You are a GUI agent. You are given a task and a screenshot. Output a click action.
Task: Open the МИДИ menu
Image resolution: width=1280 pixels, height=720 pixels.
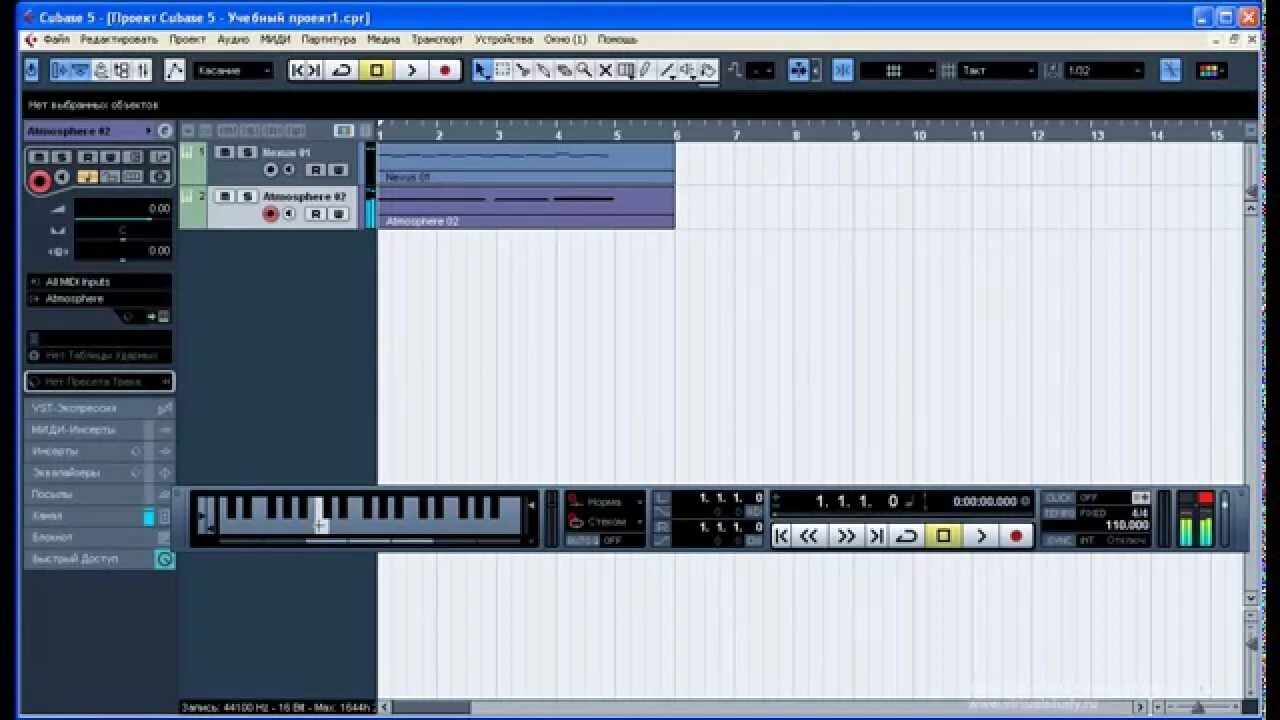tap(275, 39)
